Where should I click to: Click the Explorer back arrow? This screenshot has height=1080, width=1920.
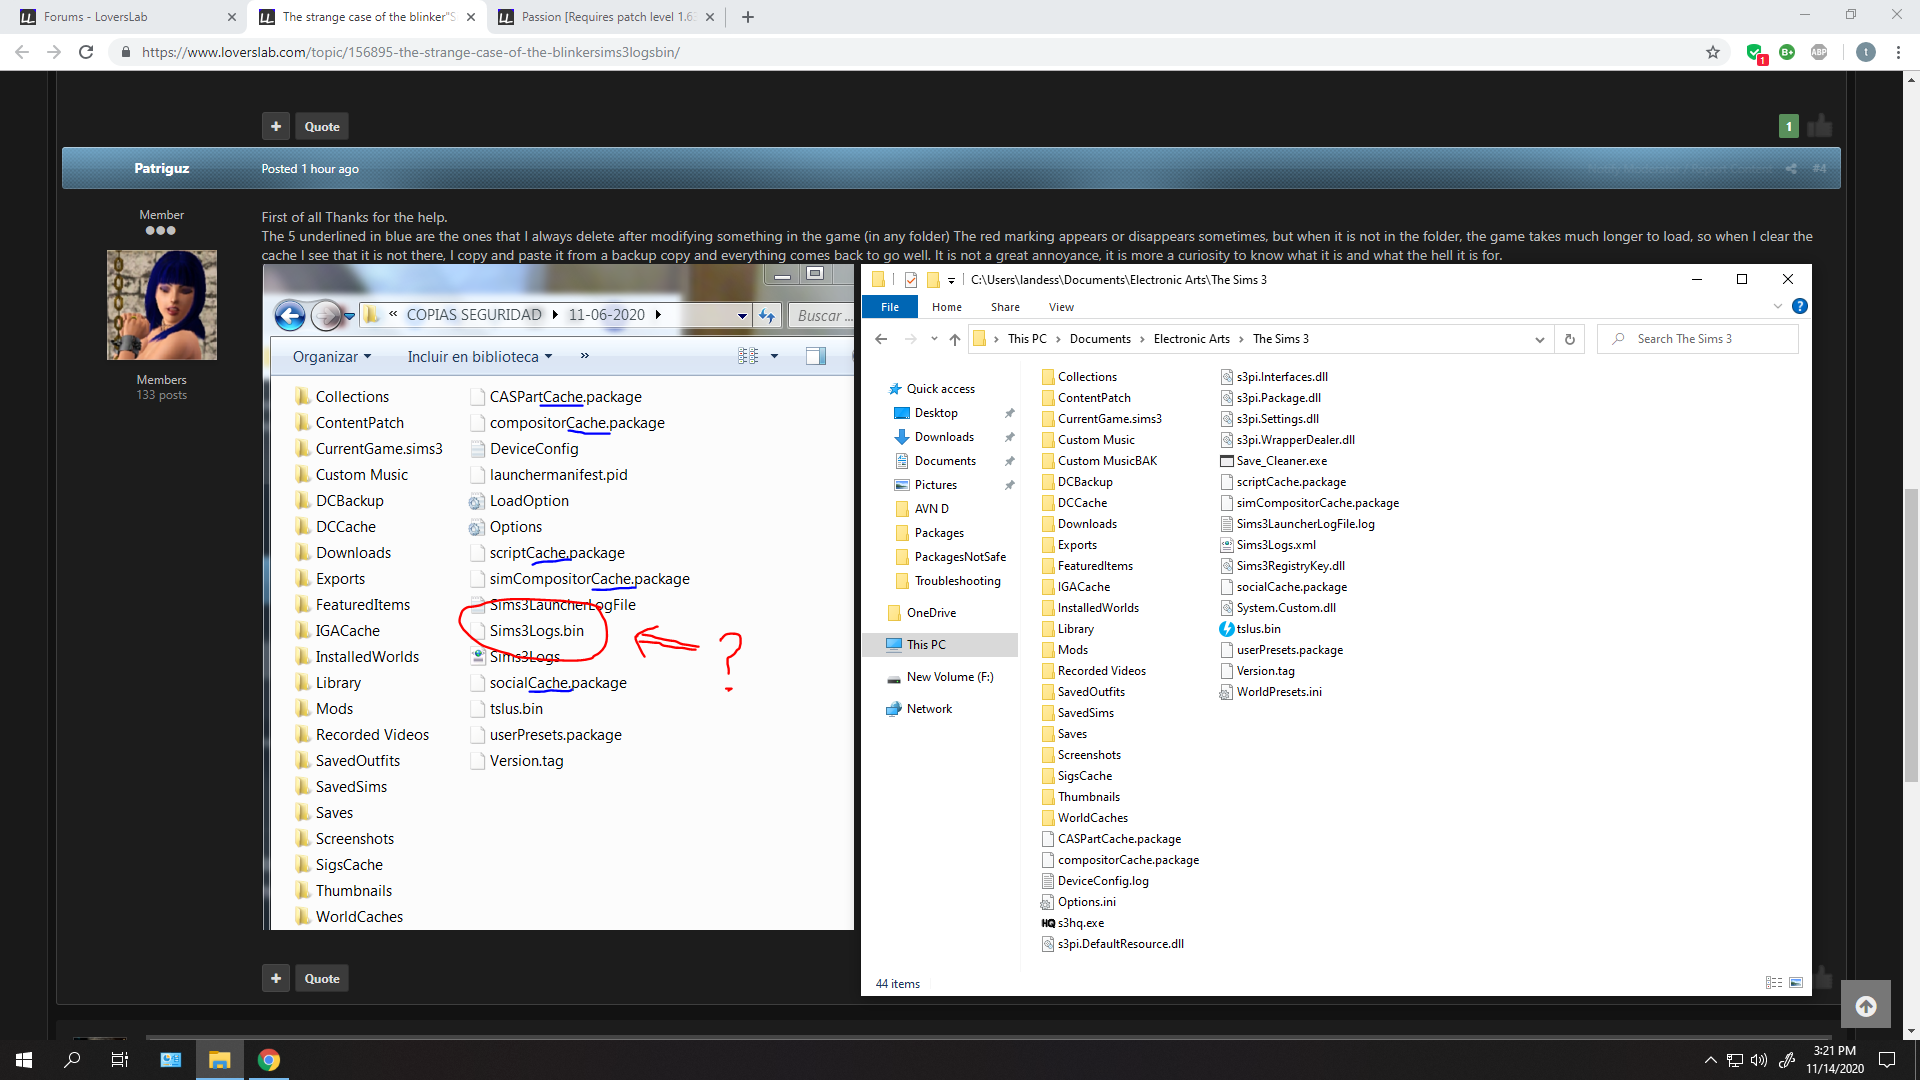(881, 339)
